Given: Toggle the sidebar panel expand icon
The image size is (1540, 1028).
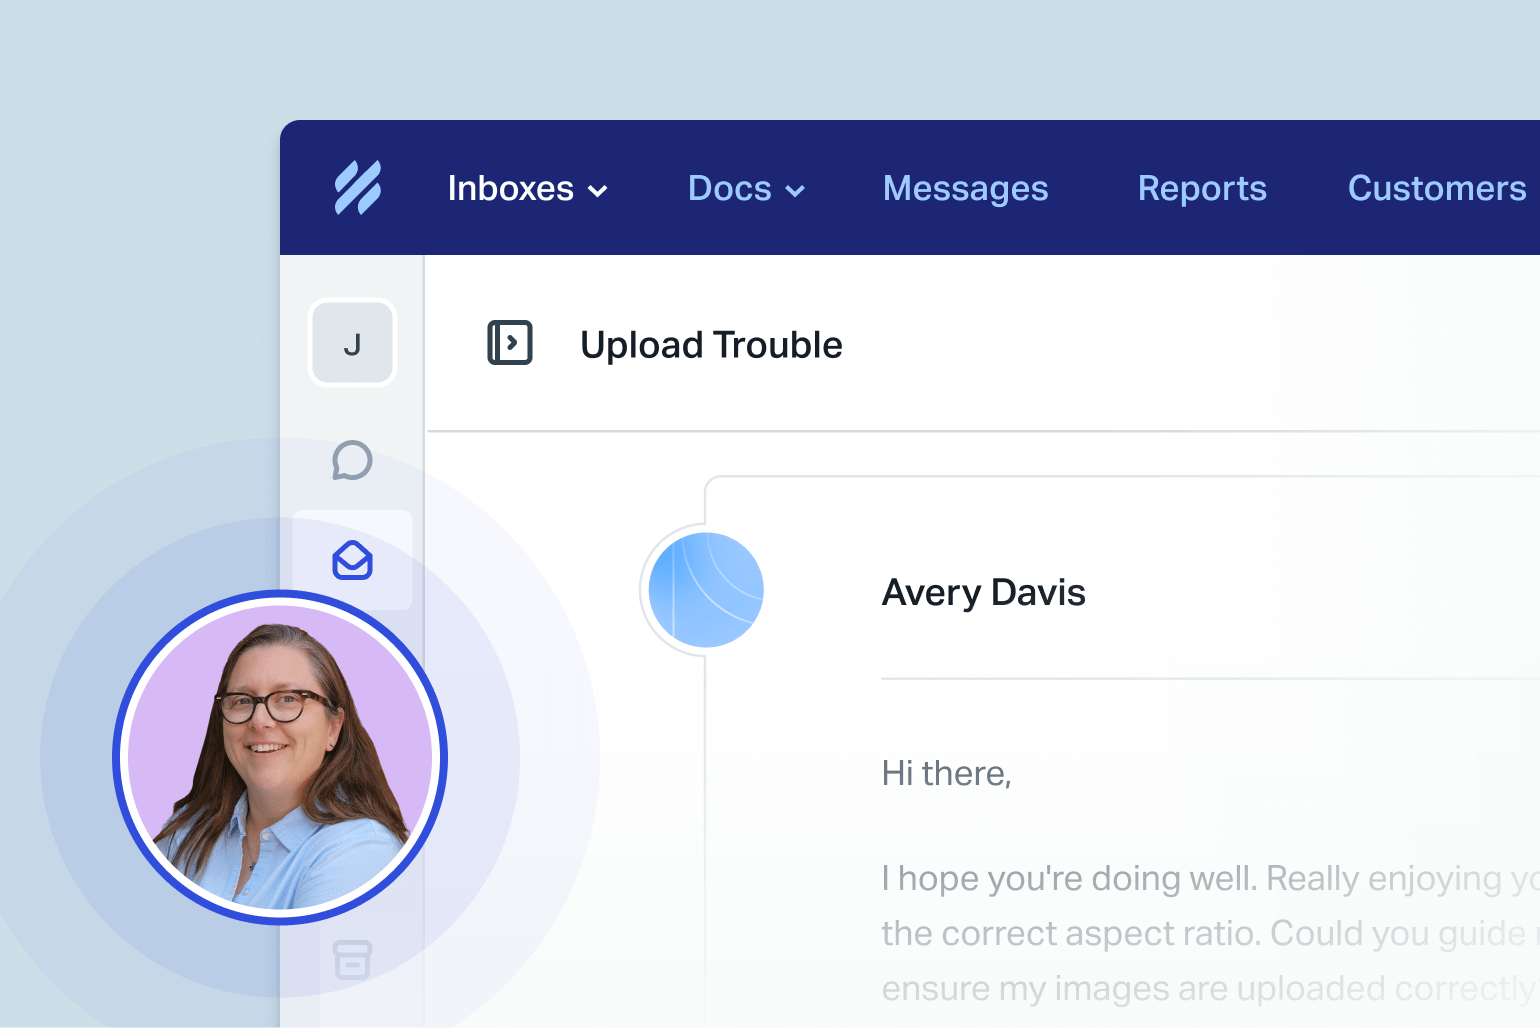Looking at the screenshot, I should coord(510,343).
